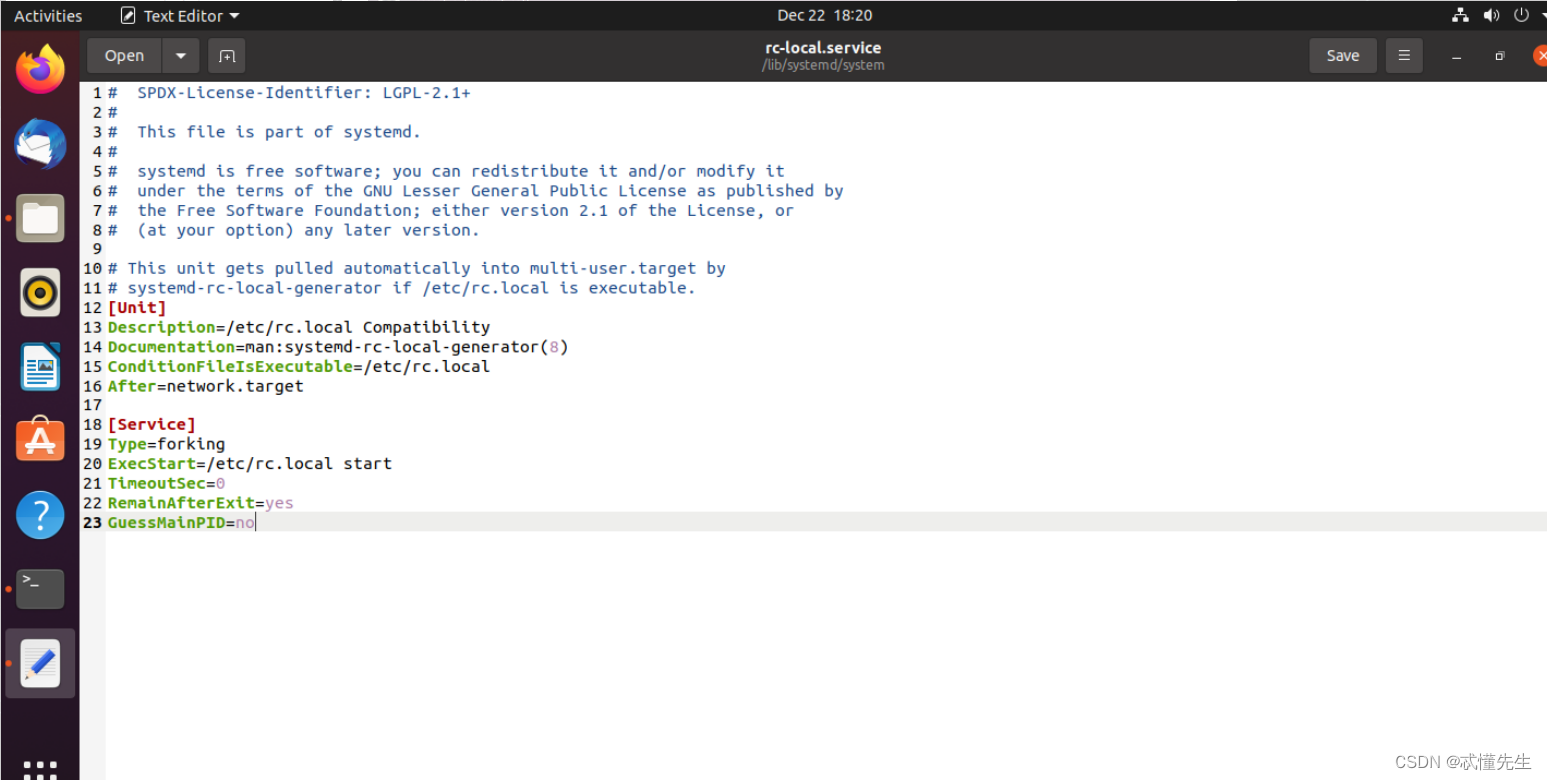Save the rc-local.service file

click(1343, 56)
